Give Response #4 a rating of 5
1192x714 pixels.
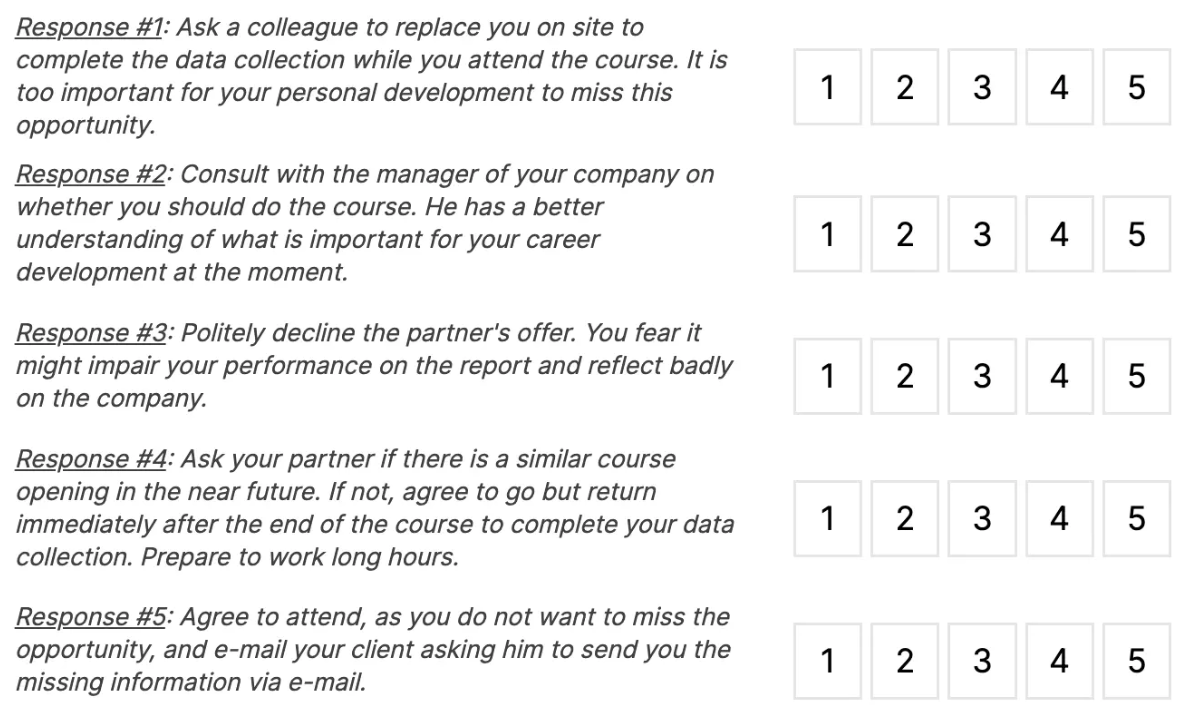tap(1136, 519)
